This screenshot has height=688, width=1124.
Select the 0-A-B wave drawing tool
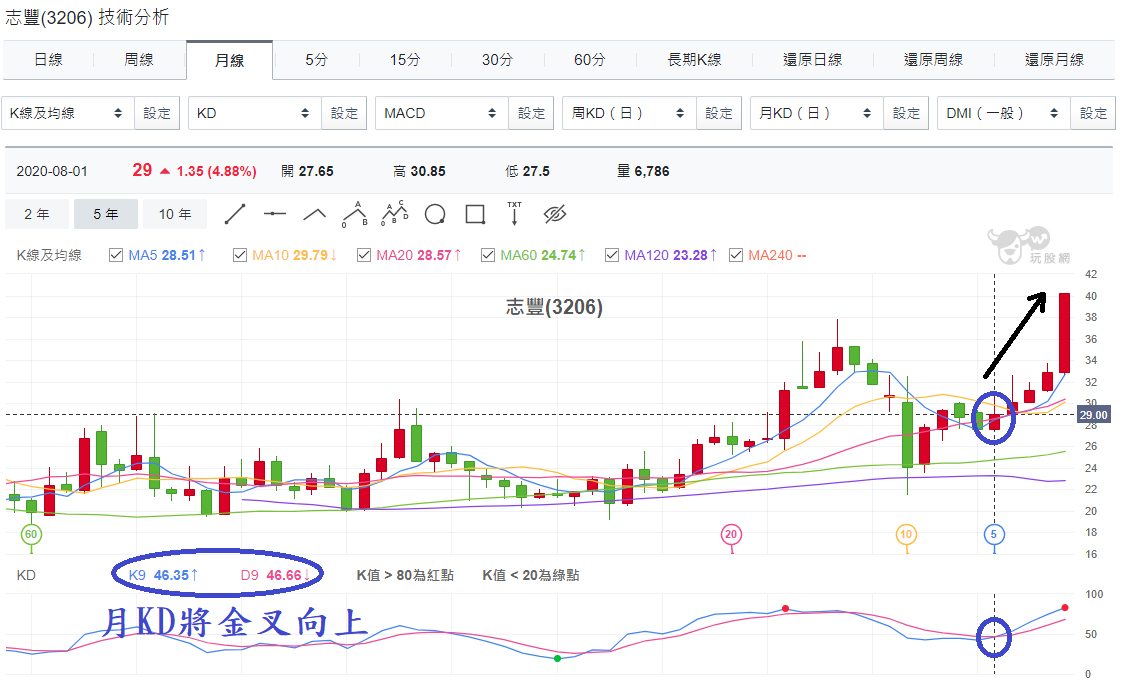coord(355,214)
